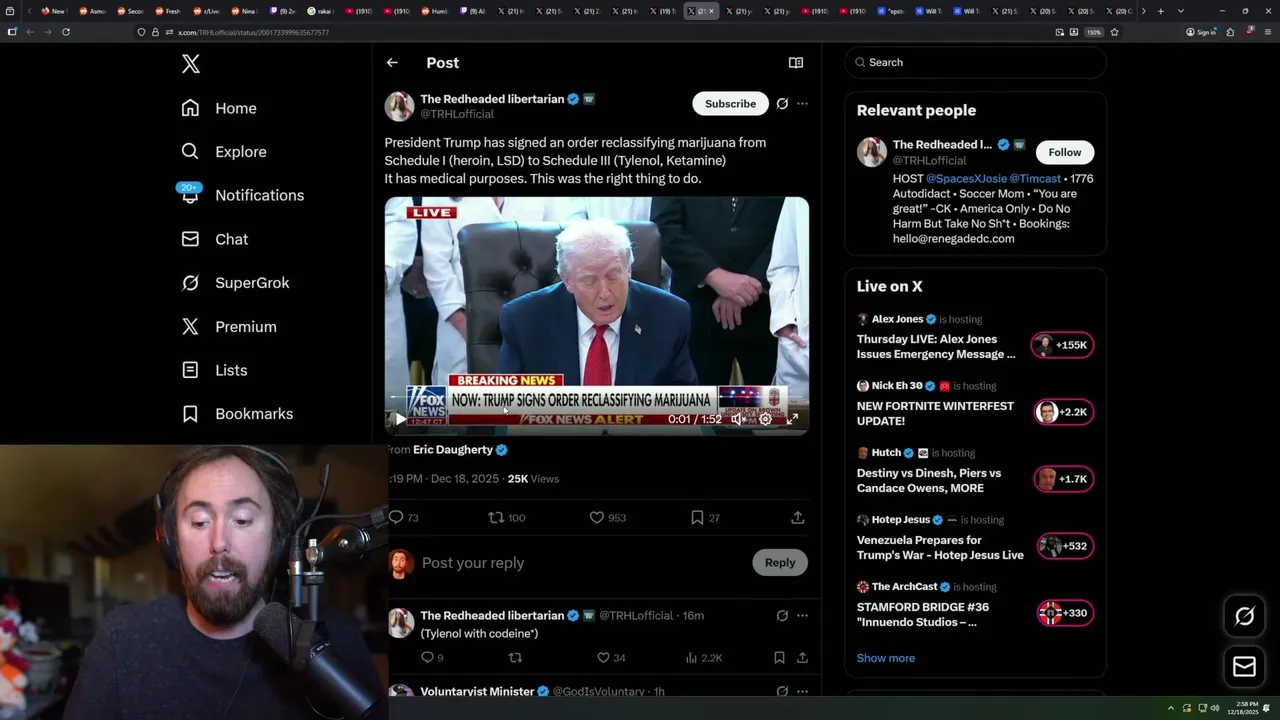Show hidden system tray icons
This screenshot has height=720, width=1280.
pos(1171,708)
